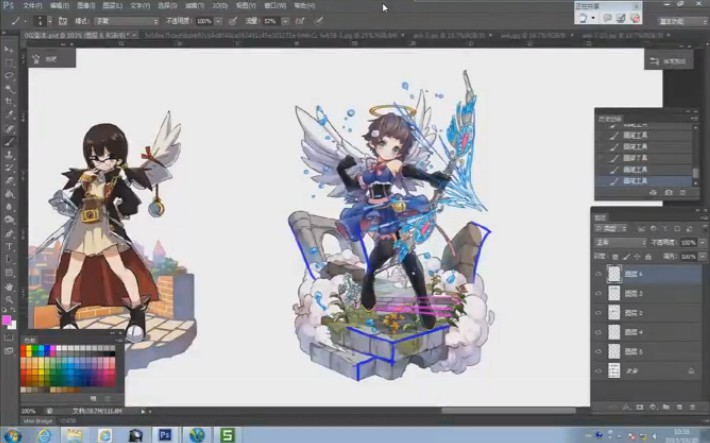Open the 编辑(E) menu

59,6
